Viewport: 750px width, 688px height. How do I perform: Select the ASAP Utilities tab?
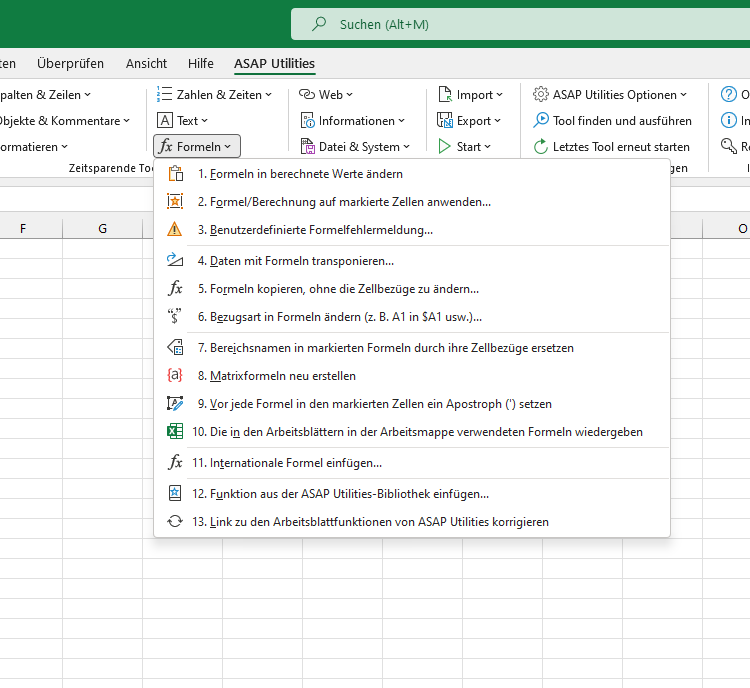tap(275, 63)
